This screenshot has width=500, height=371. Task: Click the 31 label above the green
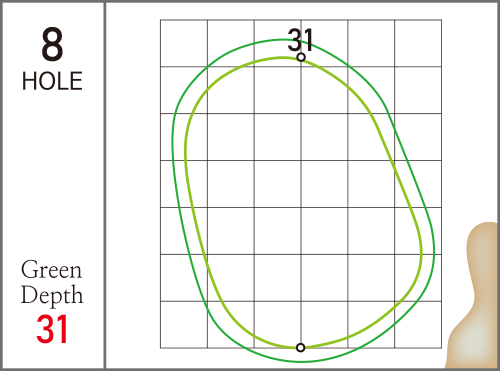300,40
